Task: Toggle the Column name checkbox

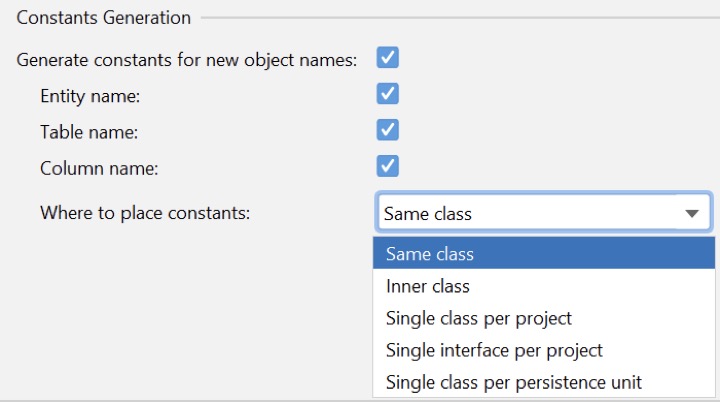Action: [x=388, y=166]
